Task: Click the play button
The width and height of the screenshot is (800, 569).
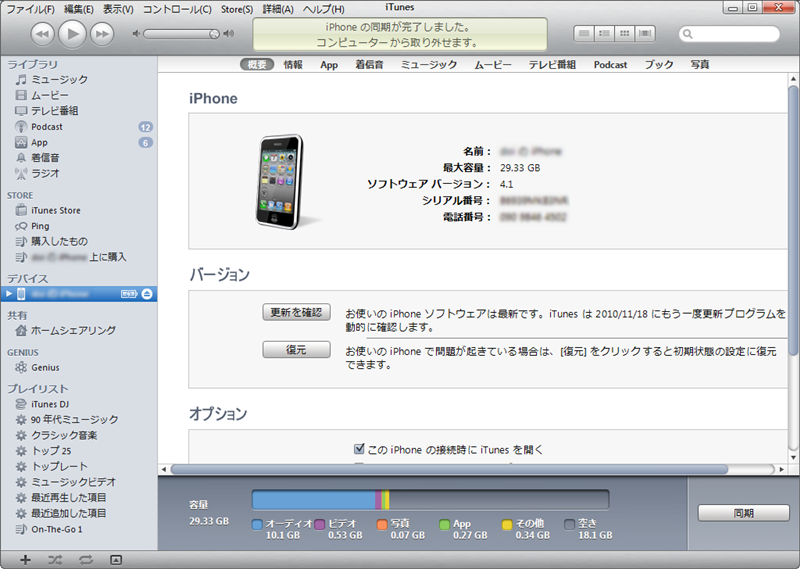Action: (72, 34)
